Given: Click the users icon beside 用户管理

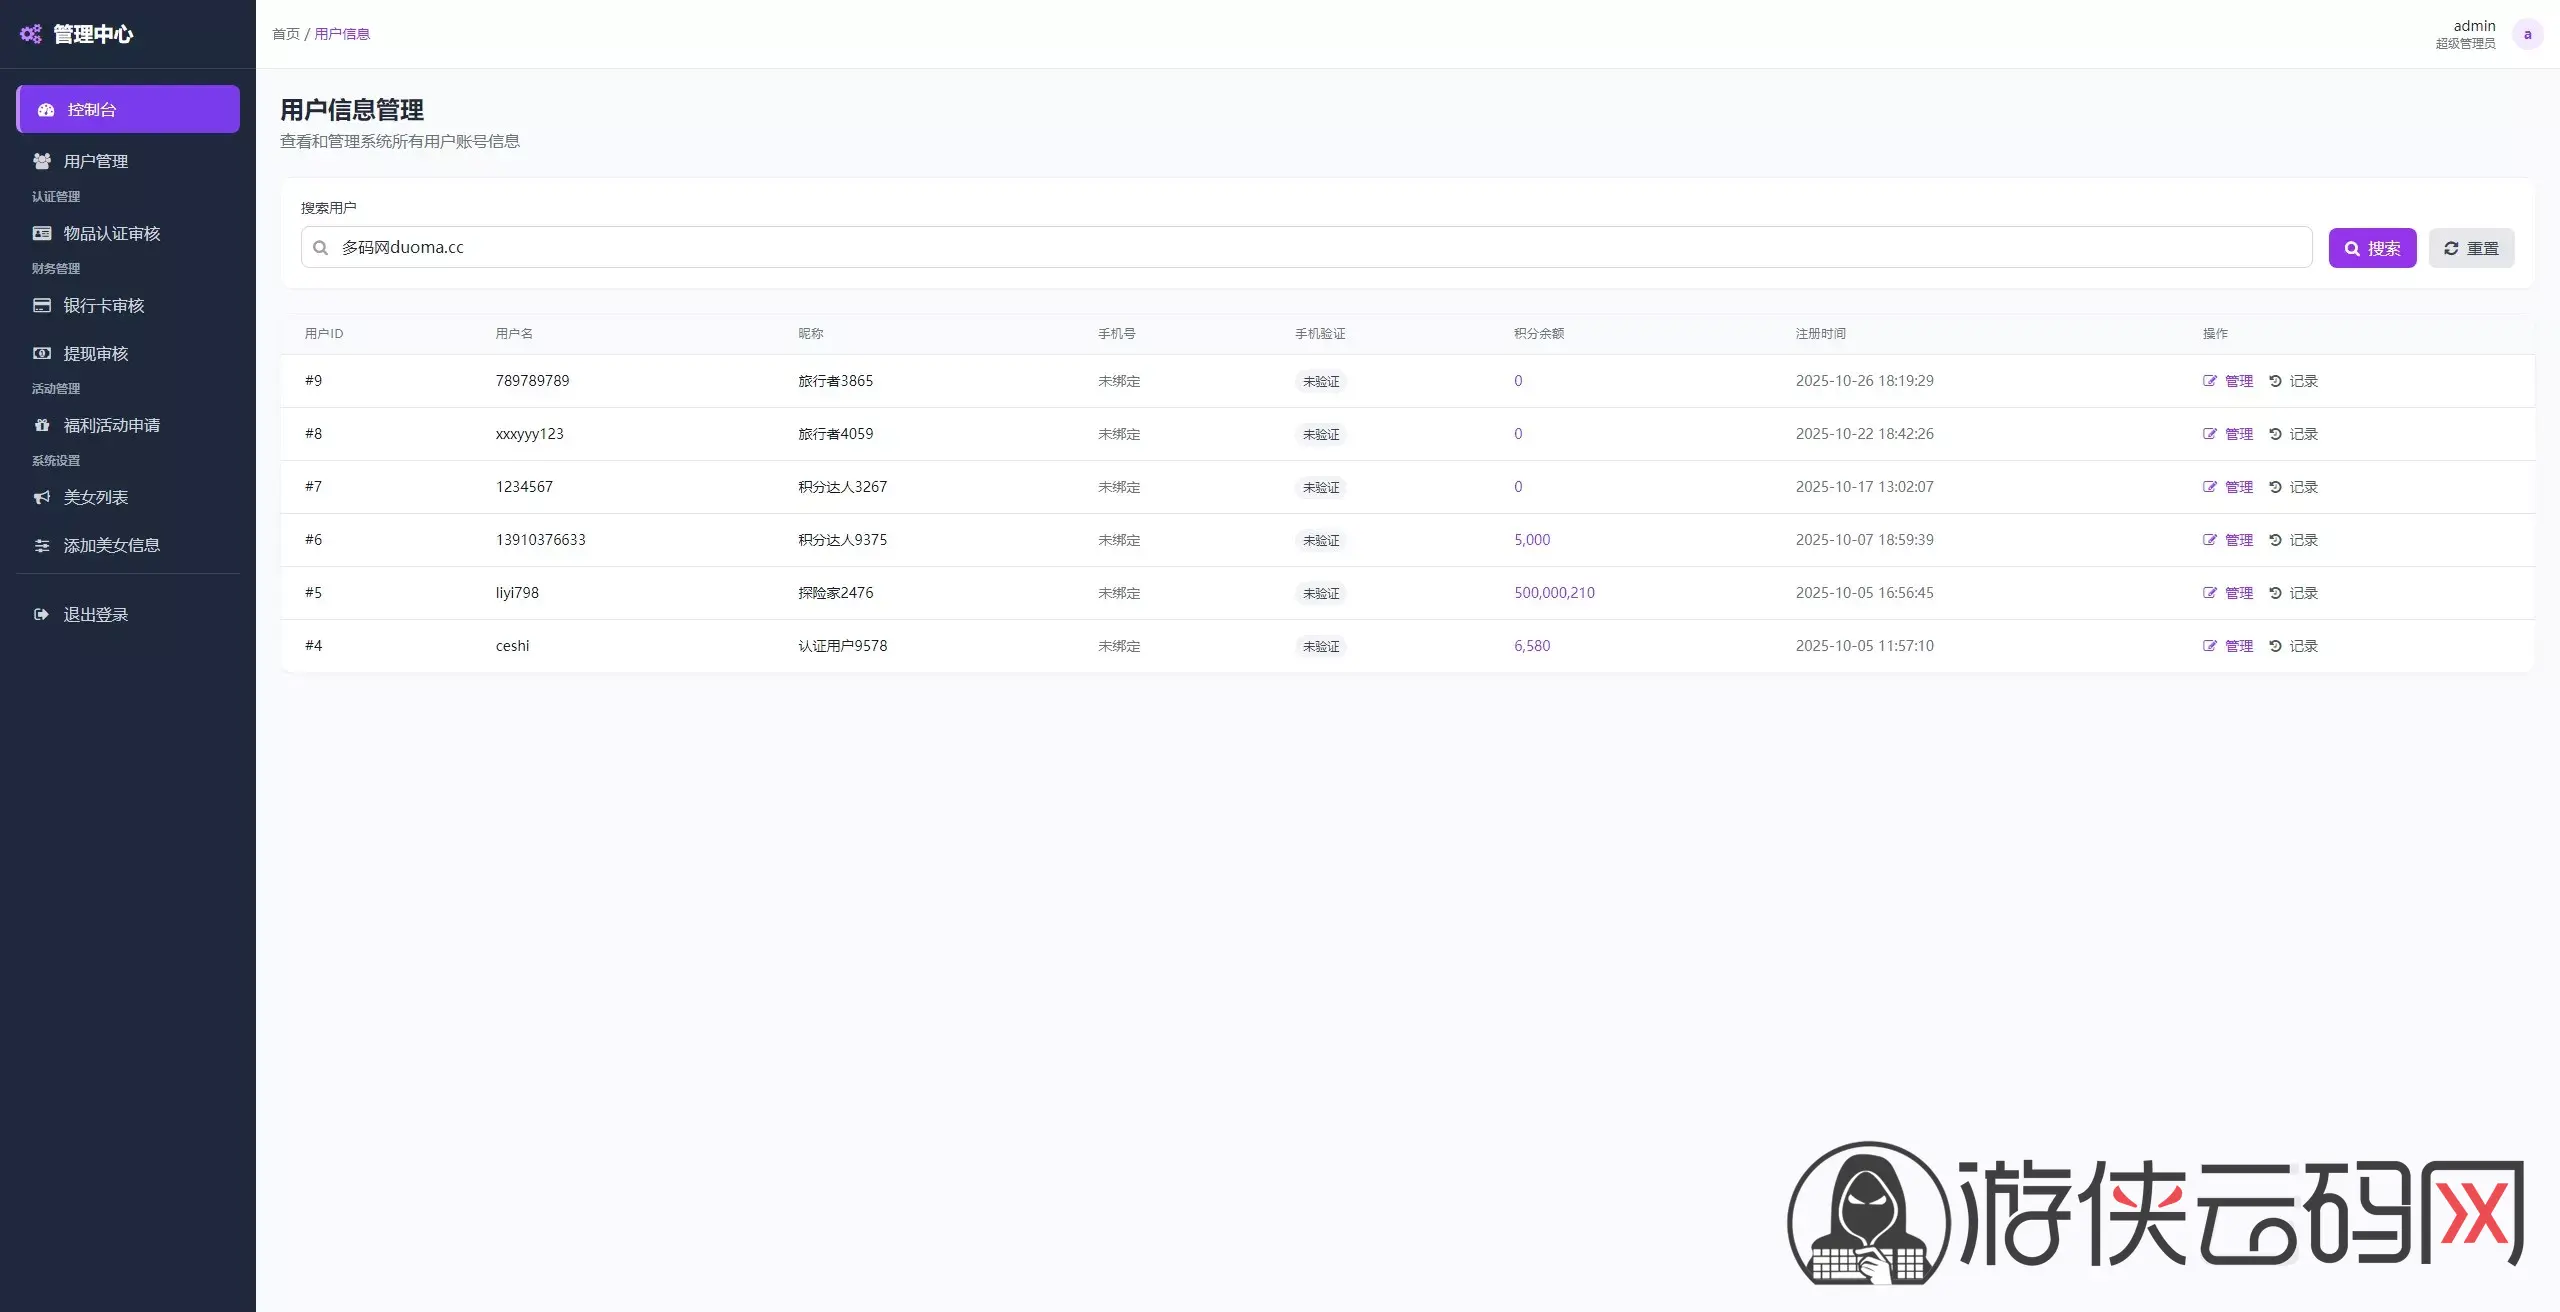Looking at the screenshot, I should (x=42, y=161).
